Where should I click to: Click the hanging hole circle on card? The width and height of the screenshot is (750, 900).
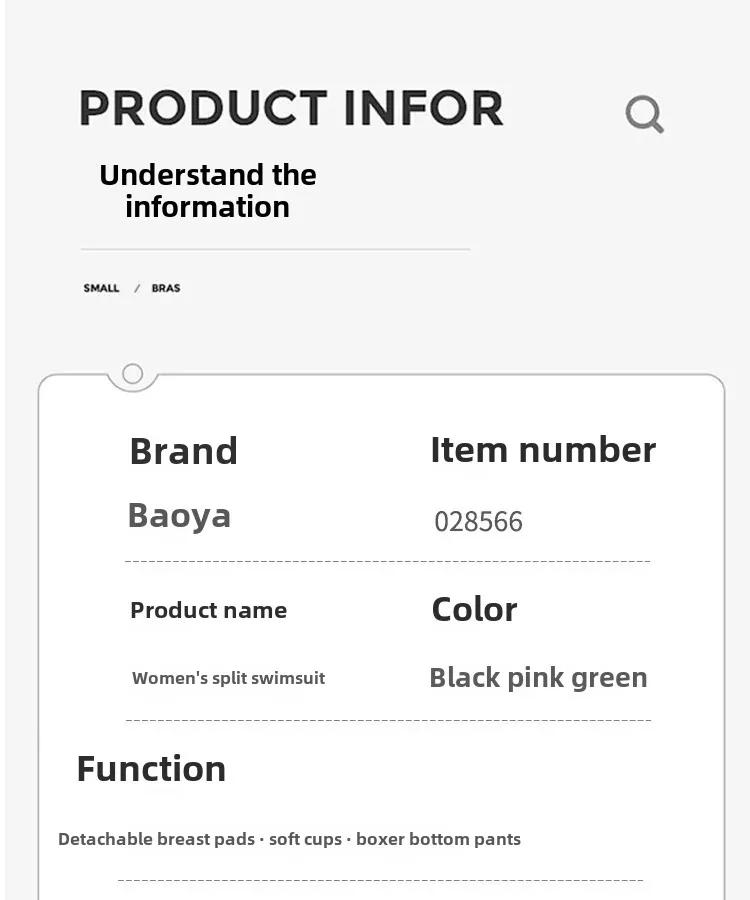[133, 374]
